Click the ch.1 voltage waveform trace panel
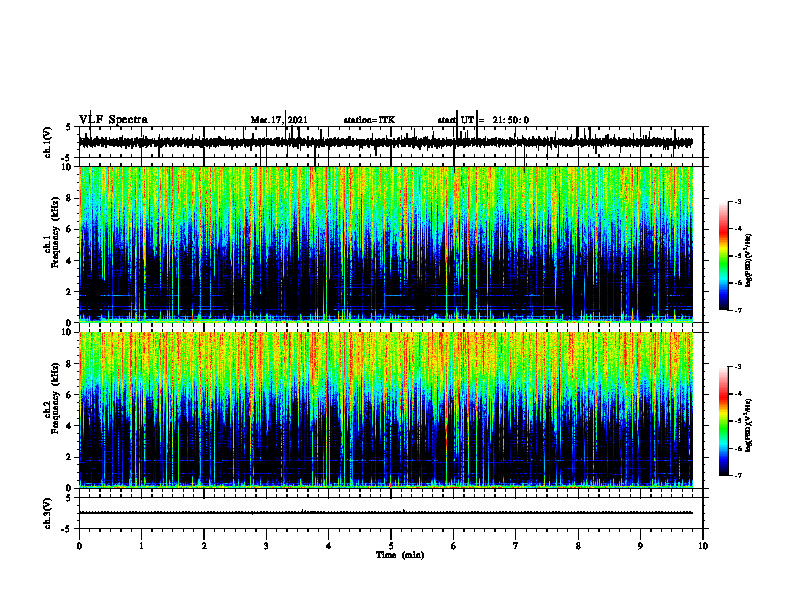This screenshot has height=612, width=792. click(x=391, y=142)
